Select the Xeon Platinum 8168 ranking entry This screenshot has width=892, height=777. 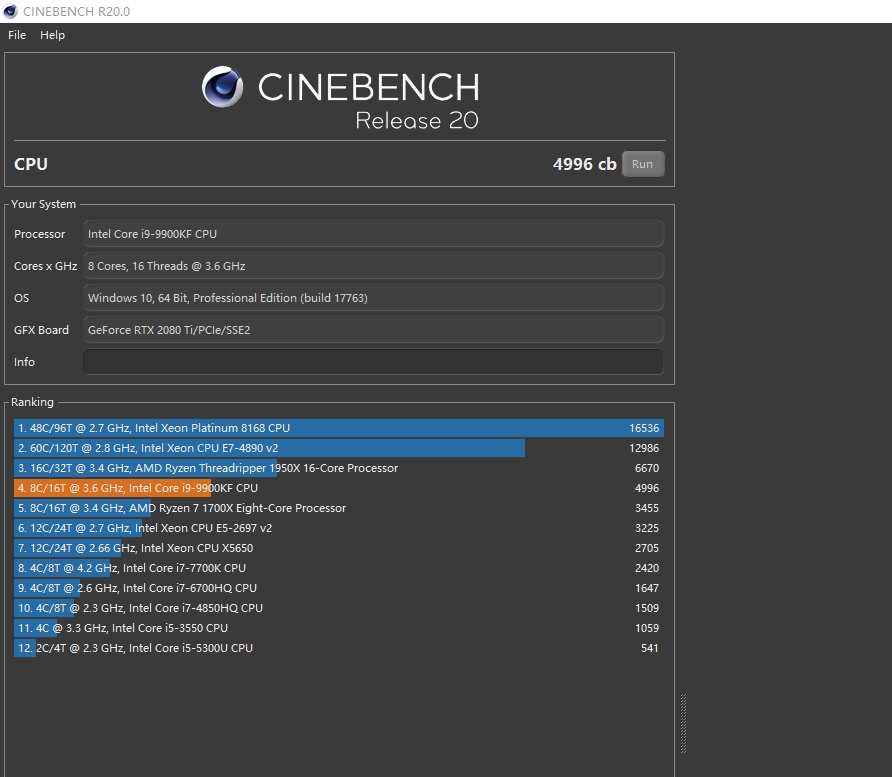pos(338,428)
